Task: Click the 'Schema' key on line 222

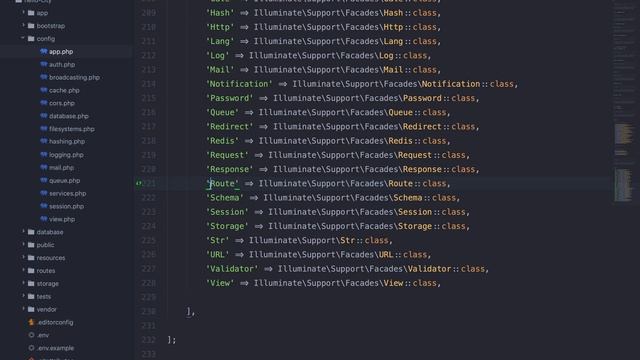Action: coord(225,198)
